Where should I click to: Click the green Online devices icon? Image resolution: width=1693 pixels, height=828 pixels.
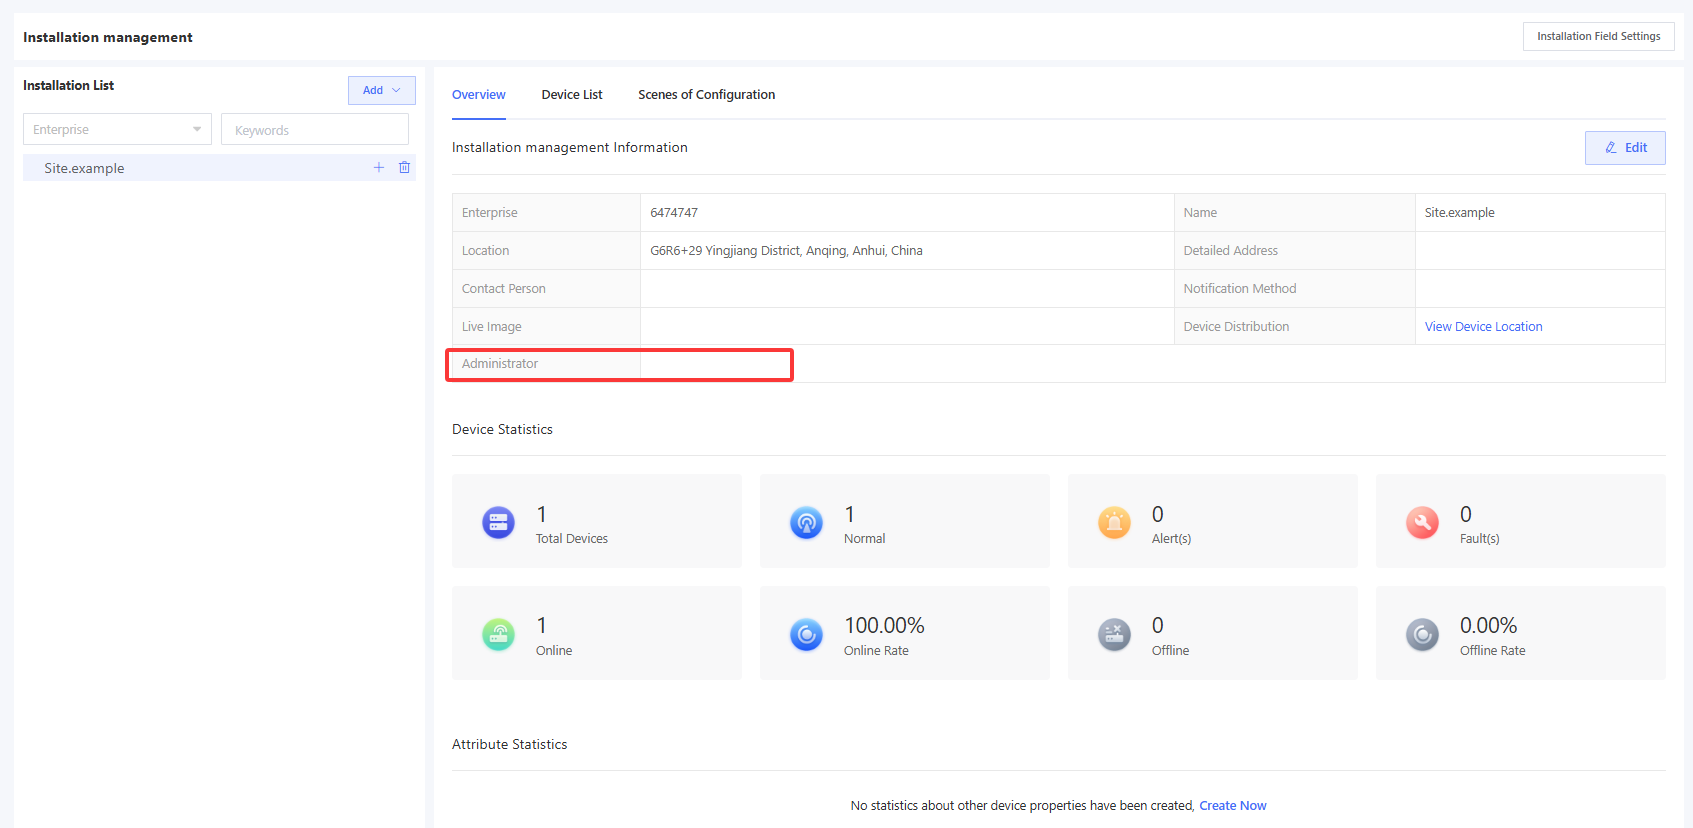pos(498,634)
